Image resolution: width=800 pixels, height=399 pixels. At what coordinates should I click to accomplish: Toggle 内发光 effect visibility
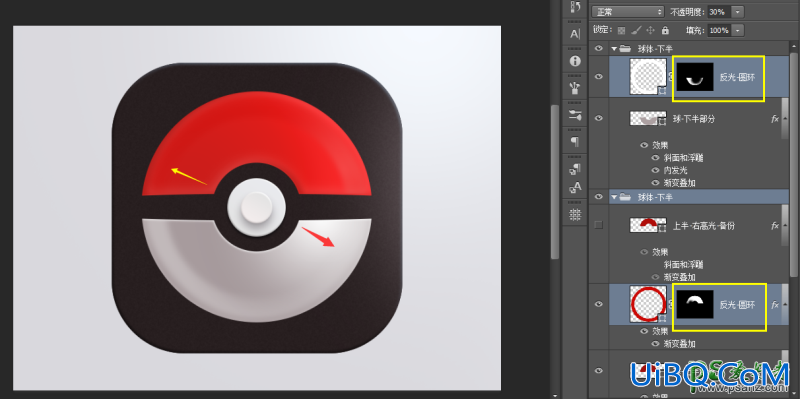point(656,170)
